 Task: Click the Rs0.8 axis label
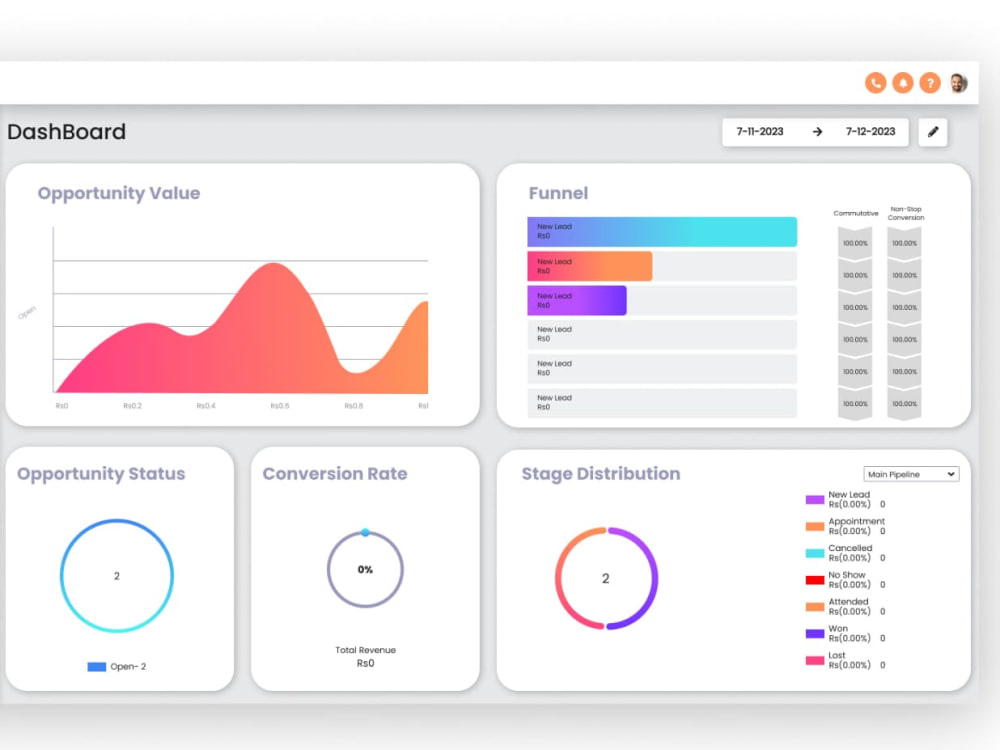[354, 406]
